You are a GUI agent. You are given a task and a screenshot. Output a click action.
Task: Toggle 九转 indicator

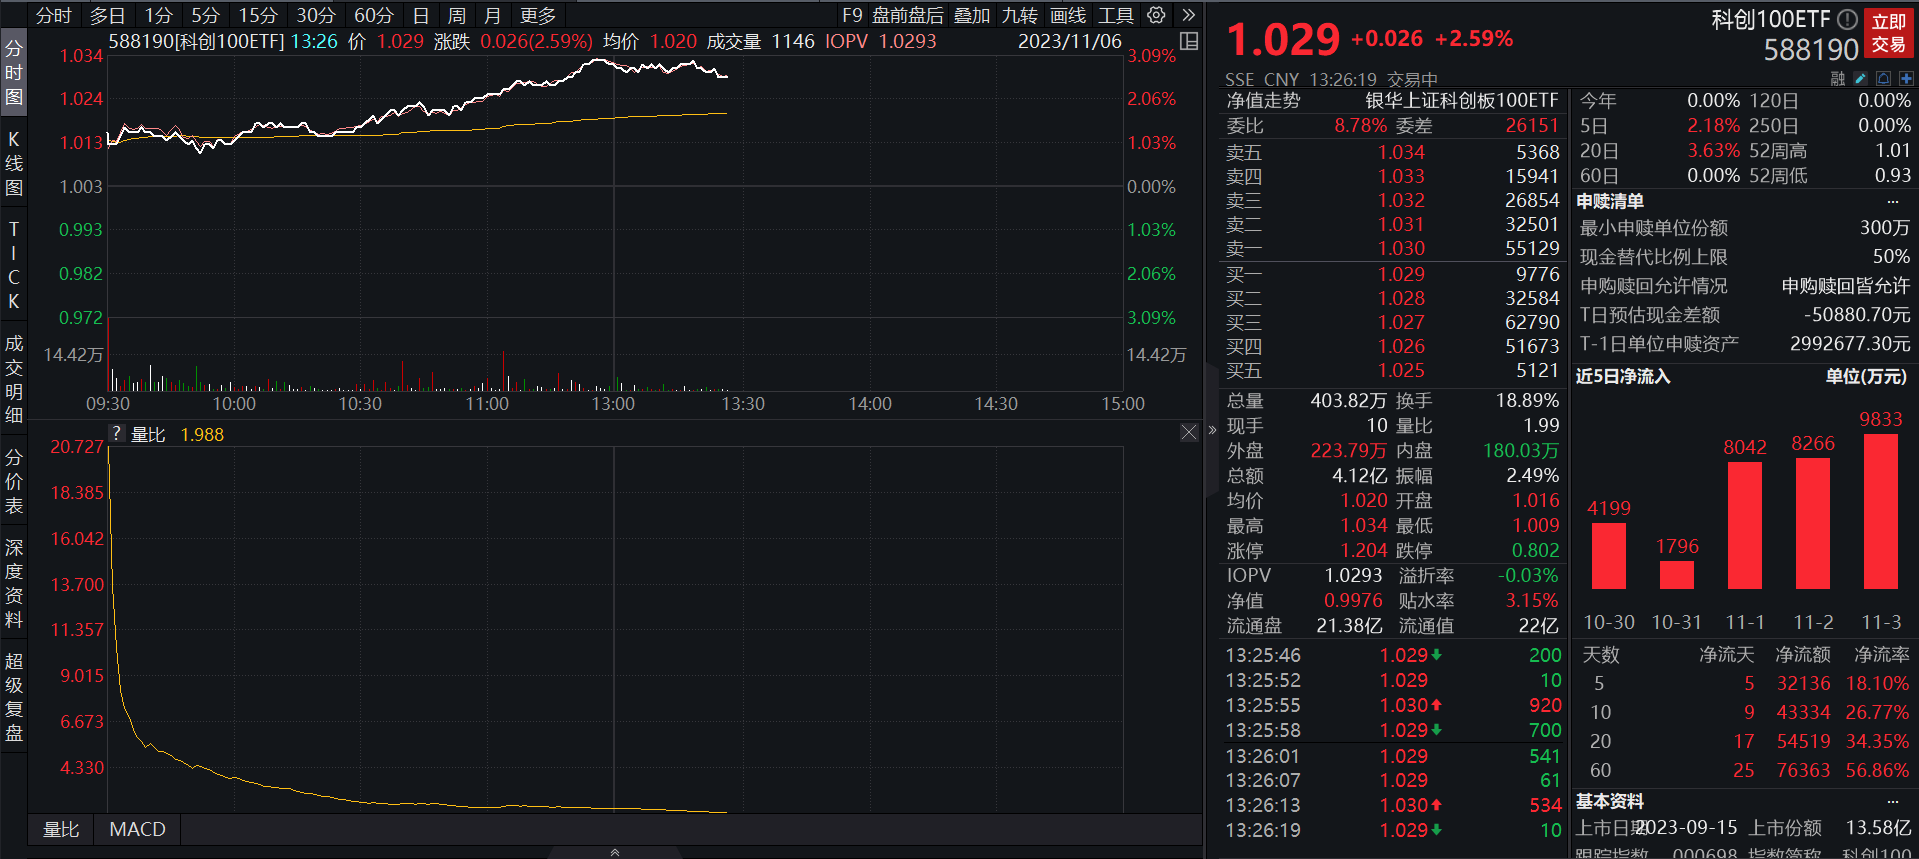coord(1020,15)
